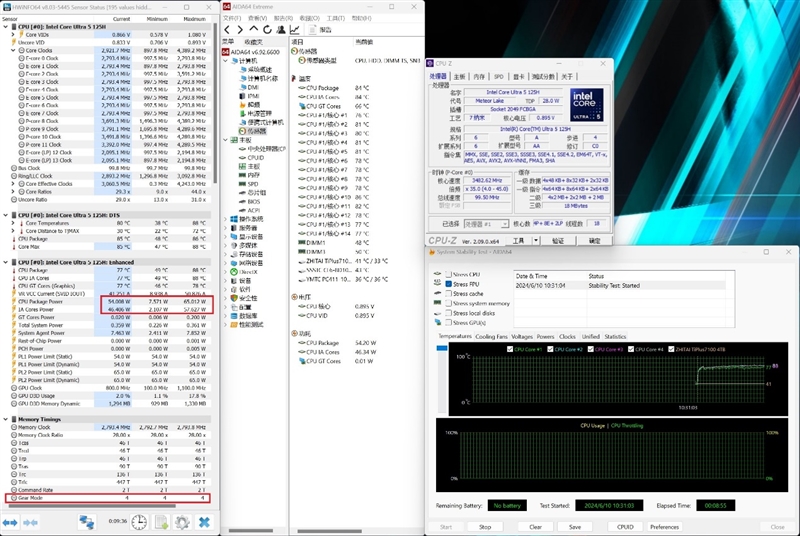Collapse Core Clocks group in HWiNFO
This screenshot has width=800, height=536.
click(13, 50)
